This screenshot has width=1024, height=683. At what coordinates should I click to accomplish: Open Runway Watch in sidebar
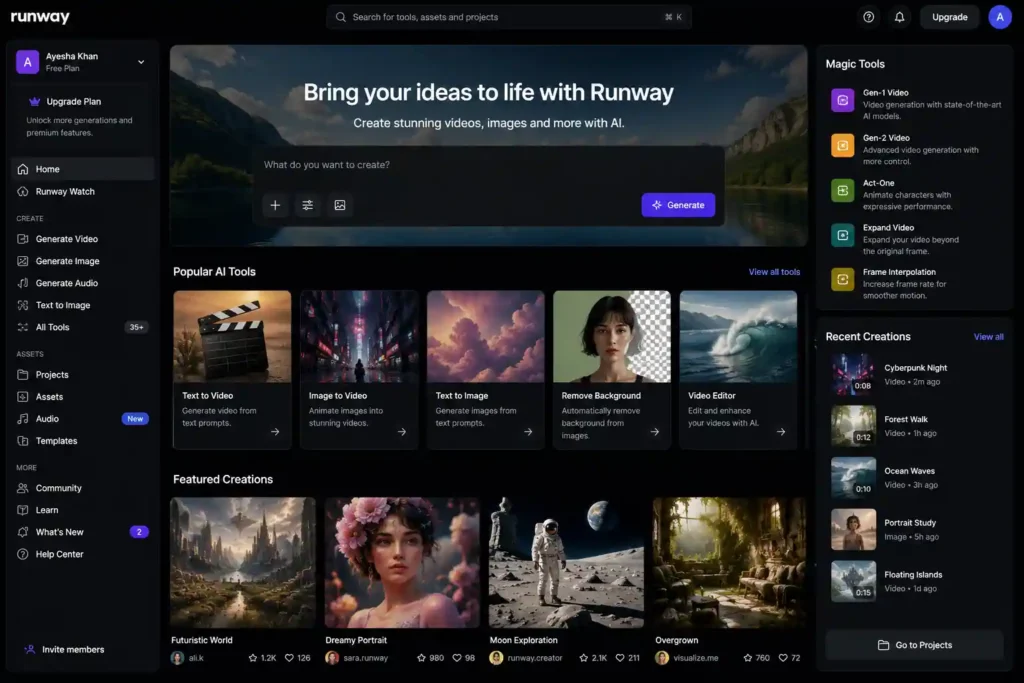coord(83,191)
